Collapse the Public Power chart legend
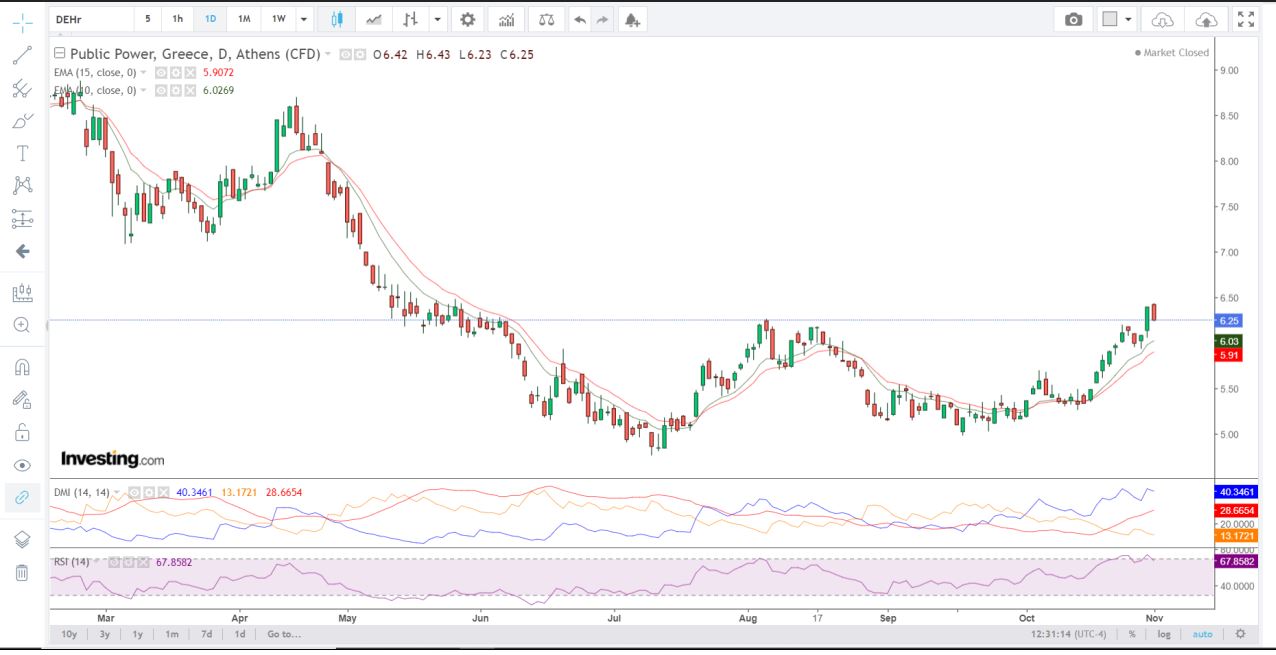Image resolution: width=1276 pixels, height=655 pixels. [60, 54]
